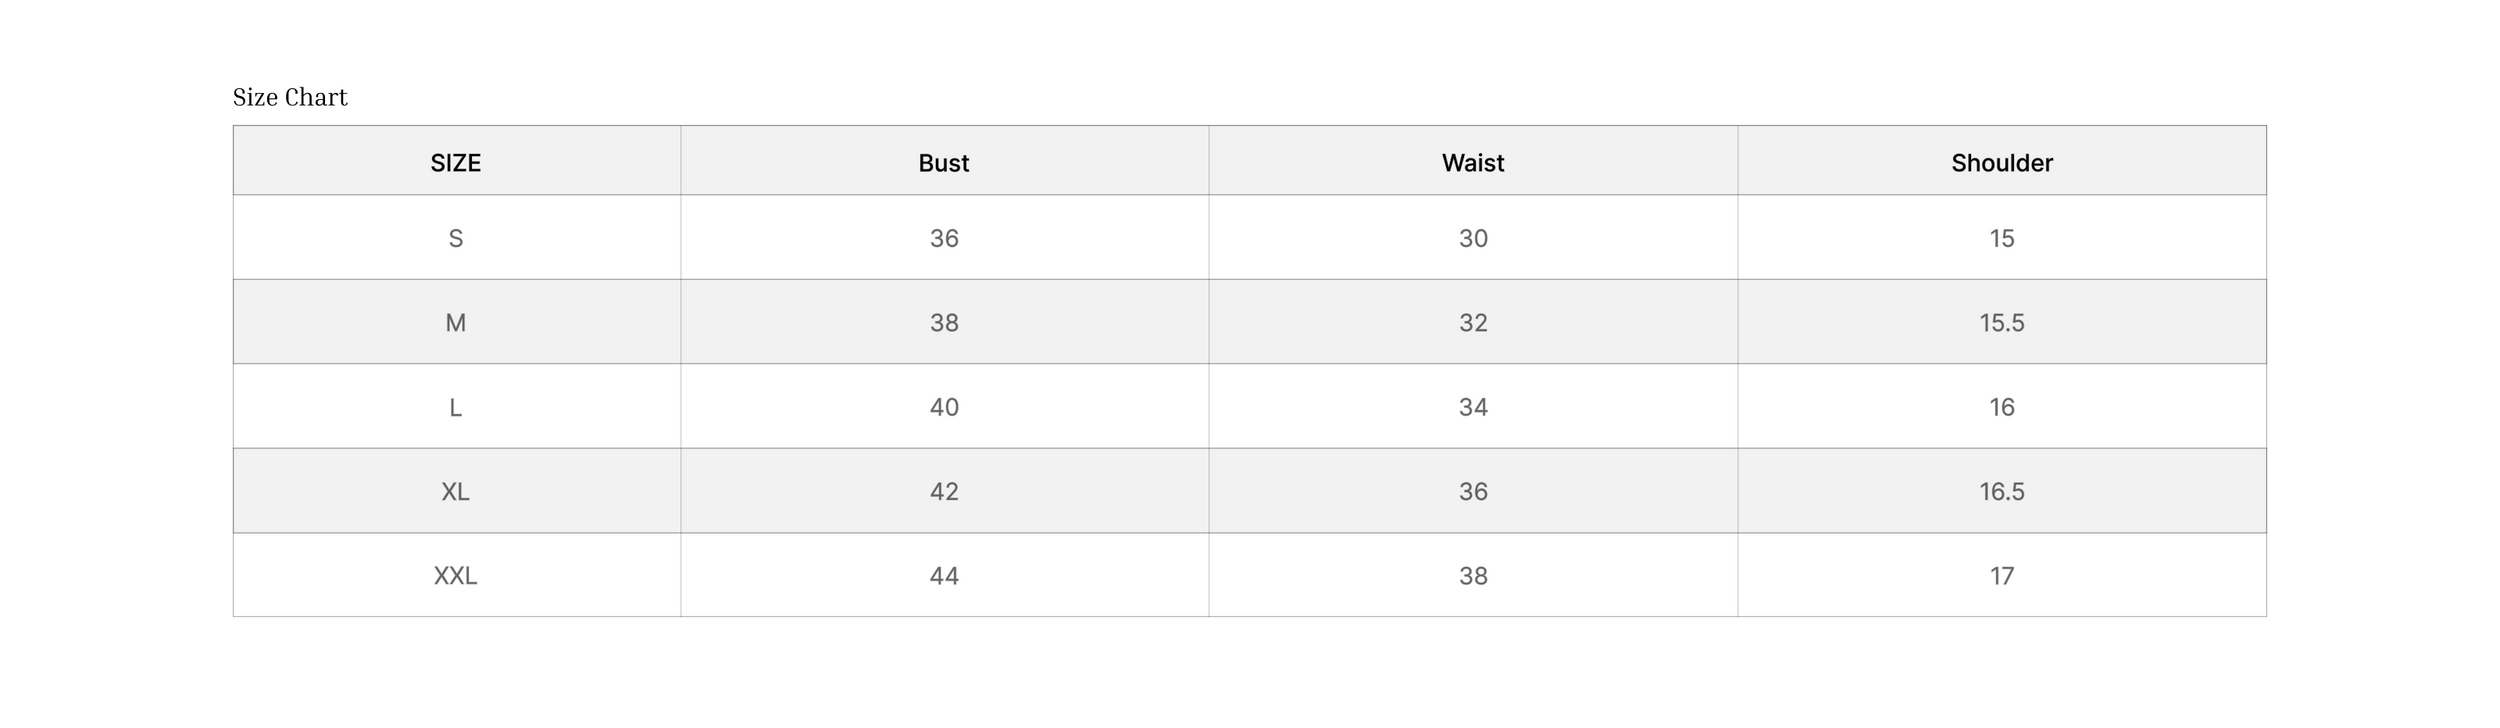Viewport: 2500px width, 728px height.
Task: Click bust value 36 for size S
Action: point(944,238)
